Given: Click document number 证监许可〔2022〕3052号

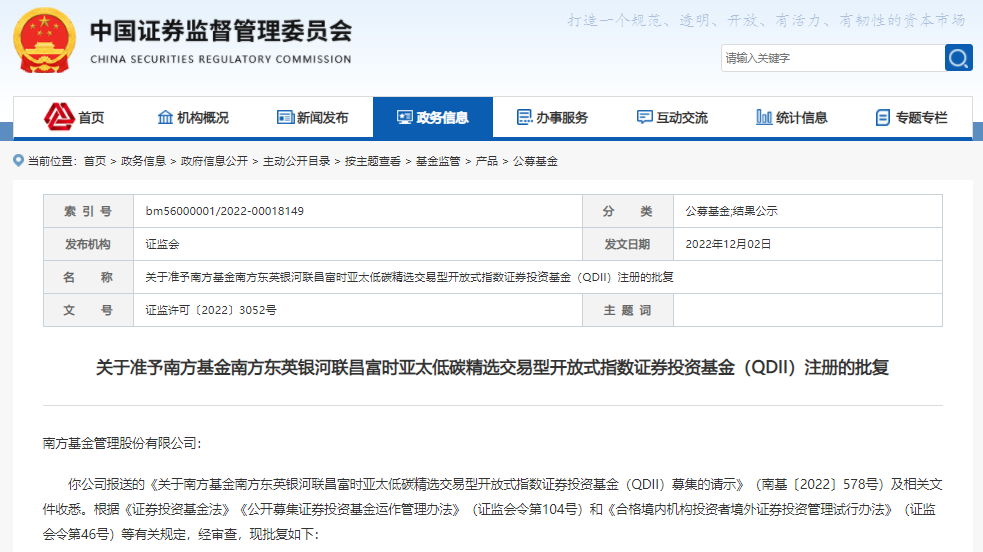Looking at the screenshot, I should tap(211, 310).
